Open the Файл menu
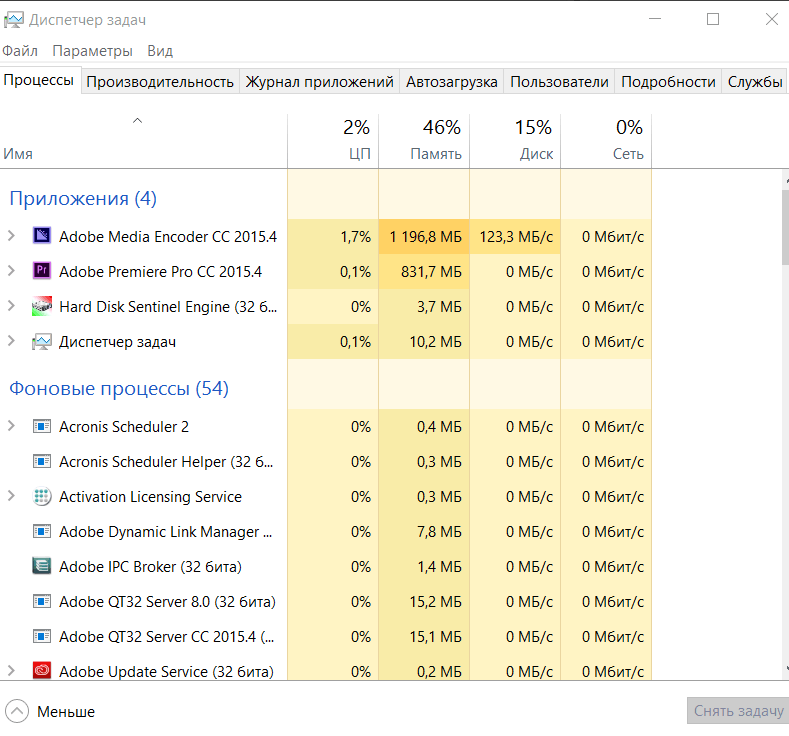The image size is (789, 736). pyautogui.click(x=20, y=51)
